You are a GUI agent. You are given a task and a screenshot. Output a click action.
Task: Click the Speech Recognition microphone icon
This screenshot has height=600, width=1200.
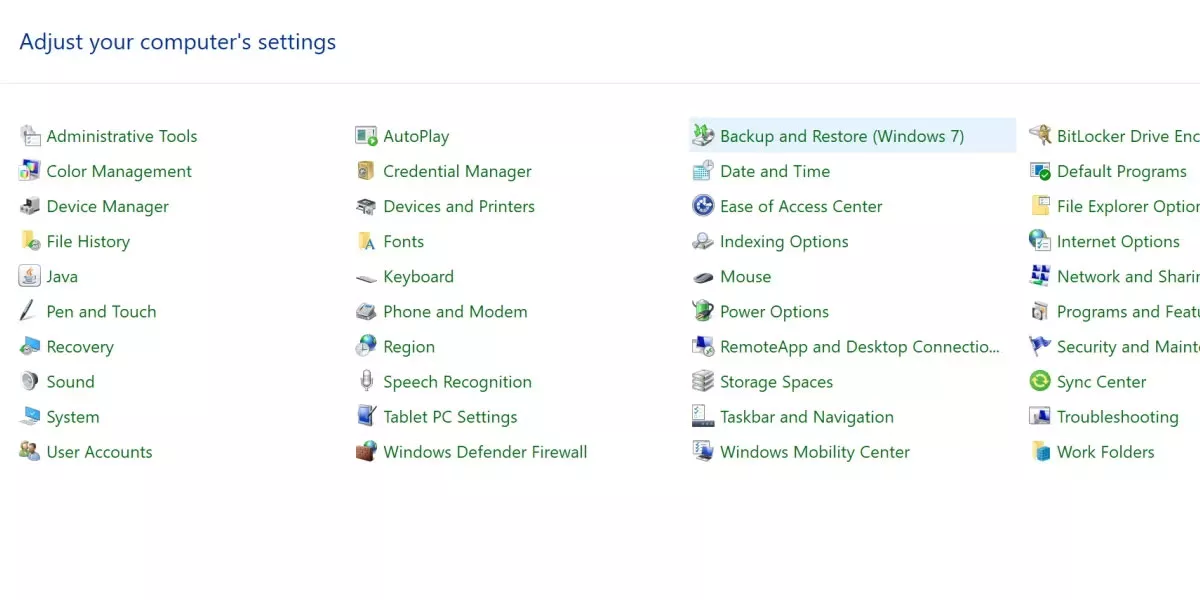(x=366, y=382)
